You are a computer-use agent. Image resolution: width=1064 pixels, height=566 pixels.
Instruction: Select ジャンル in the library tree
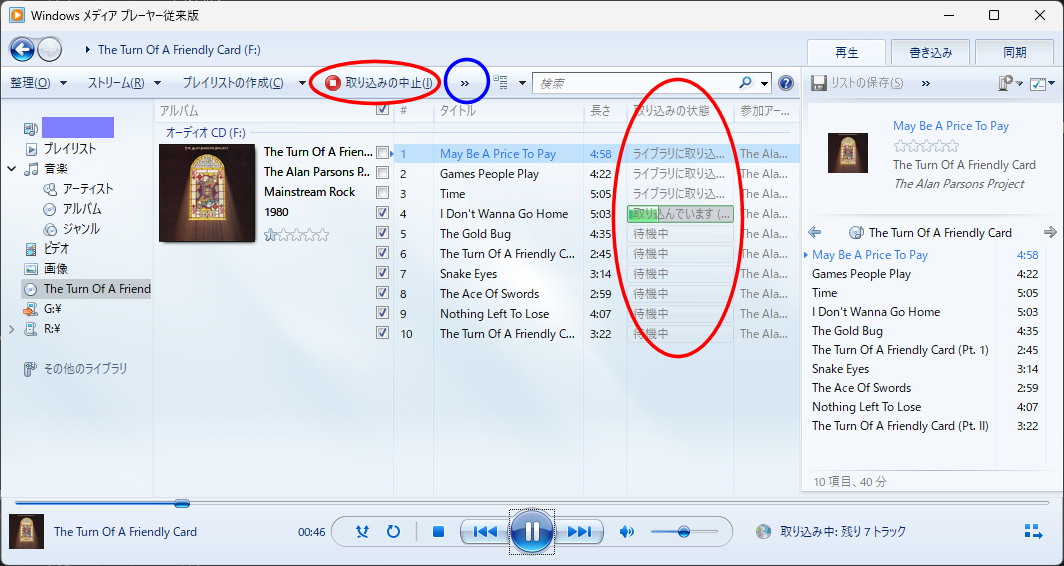(x=81, y=229)
